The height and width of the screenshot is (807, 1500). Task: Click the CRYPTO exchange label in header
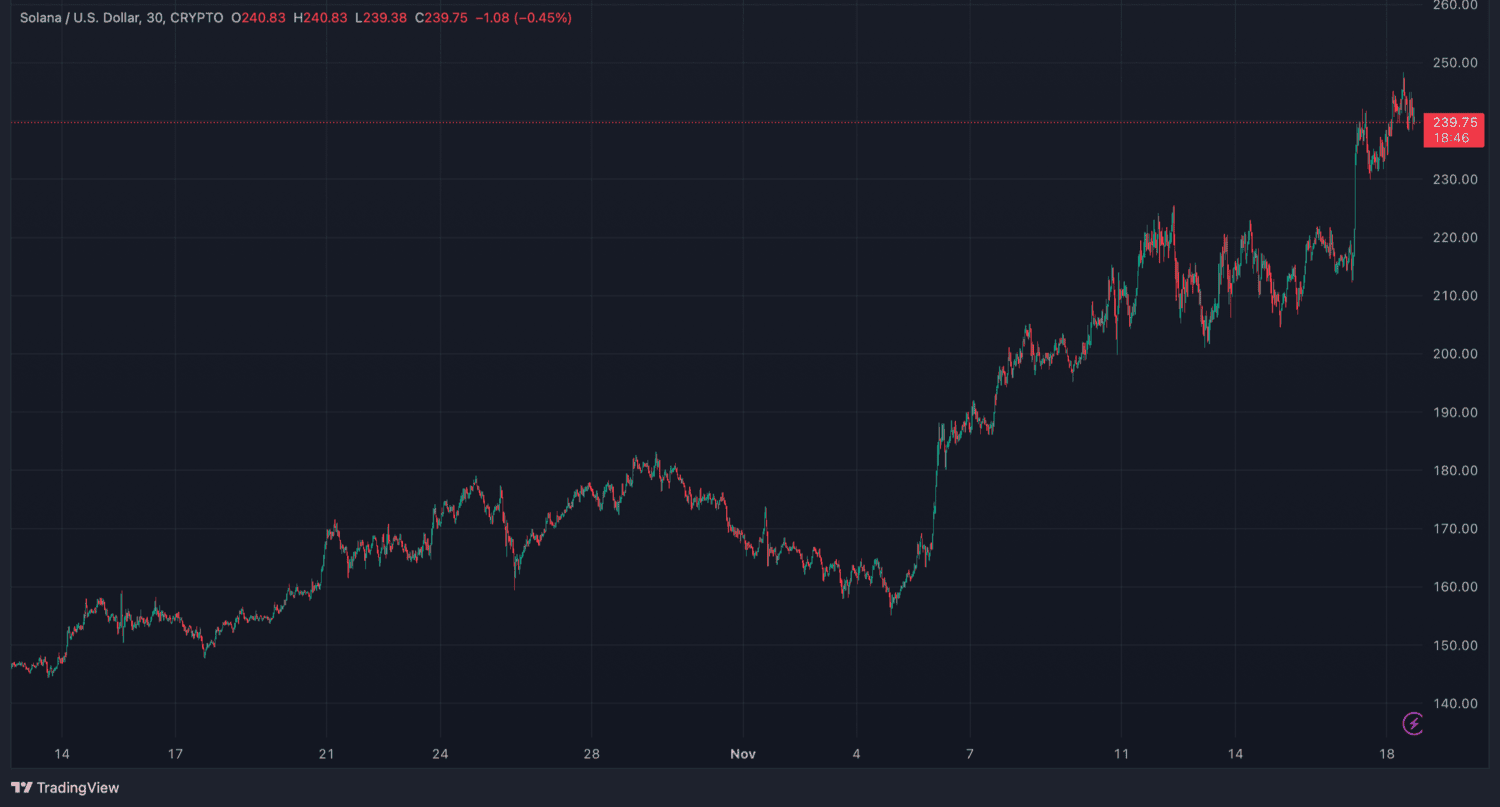[197, 18]
